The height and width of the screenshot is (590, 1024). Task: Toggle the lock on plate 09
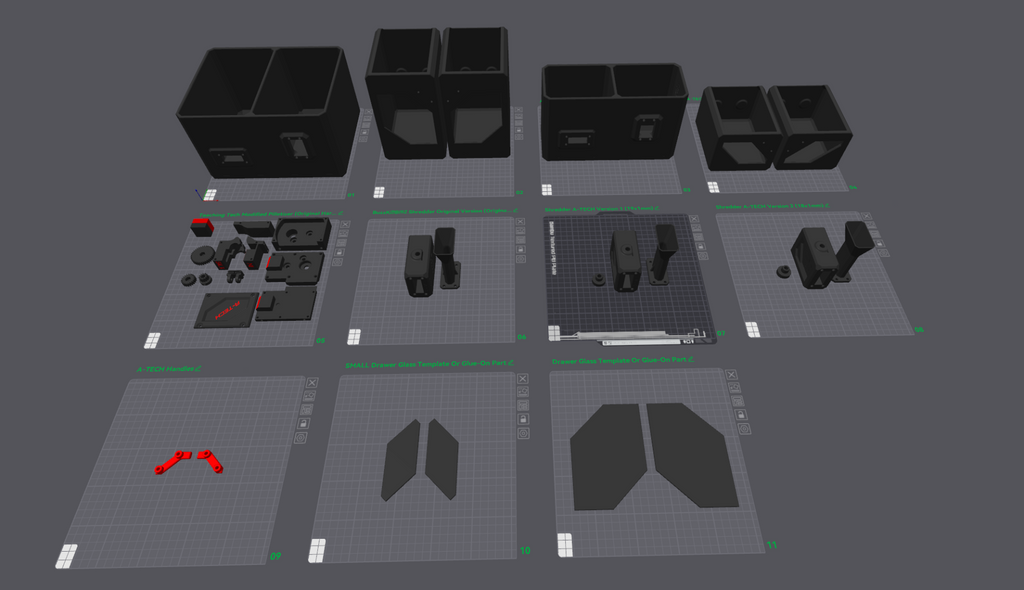point(303,423)
